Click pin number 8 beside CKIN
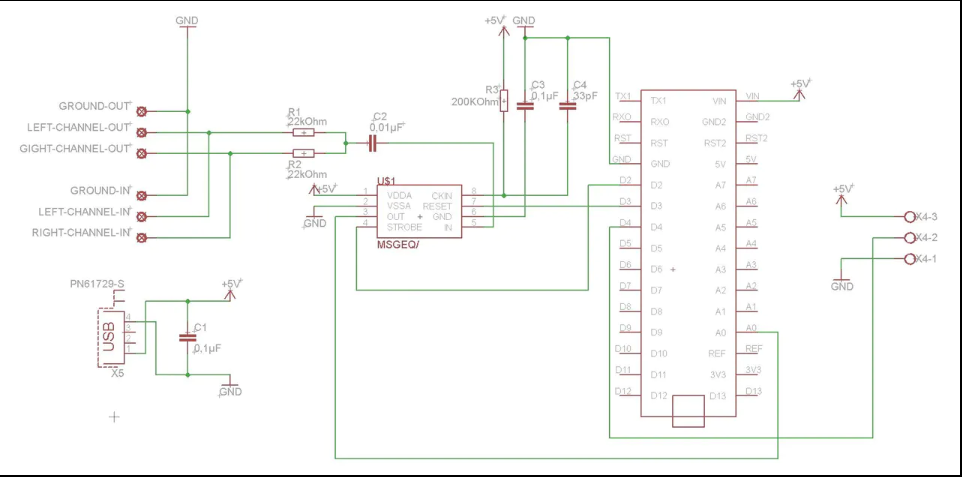Viewport: 962px width, 477px height. [474, 190]
